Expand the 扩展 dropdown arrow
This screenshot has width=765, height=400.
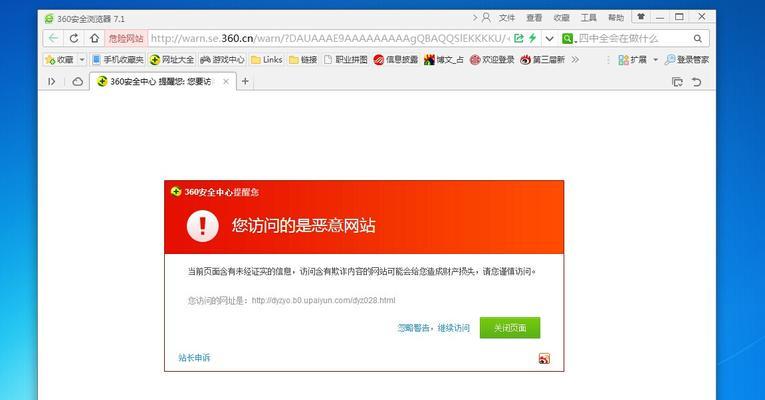click(x=655, y=60)
